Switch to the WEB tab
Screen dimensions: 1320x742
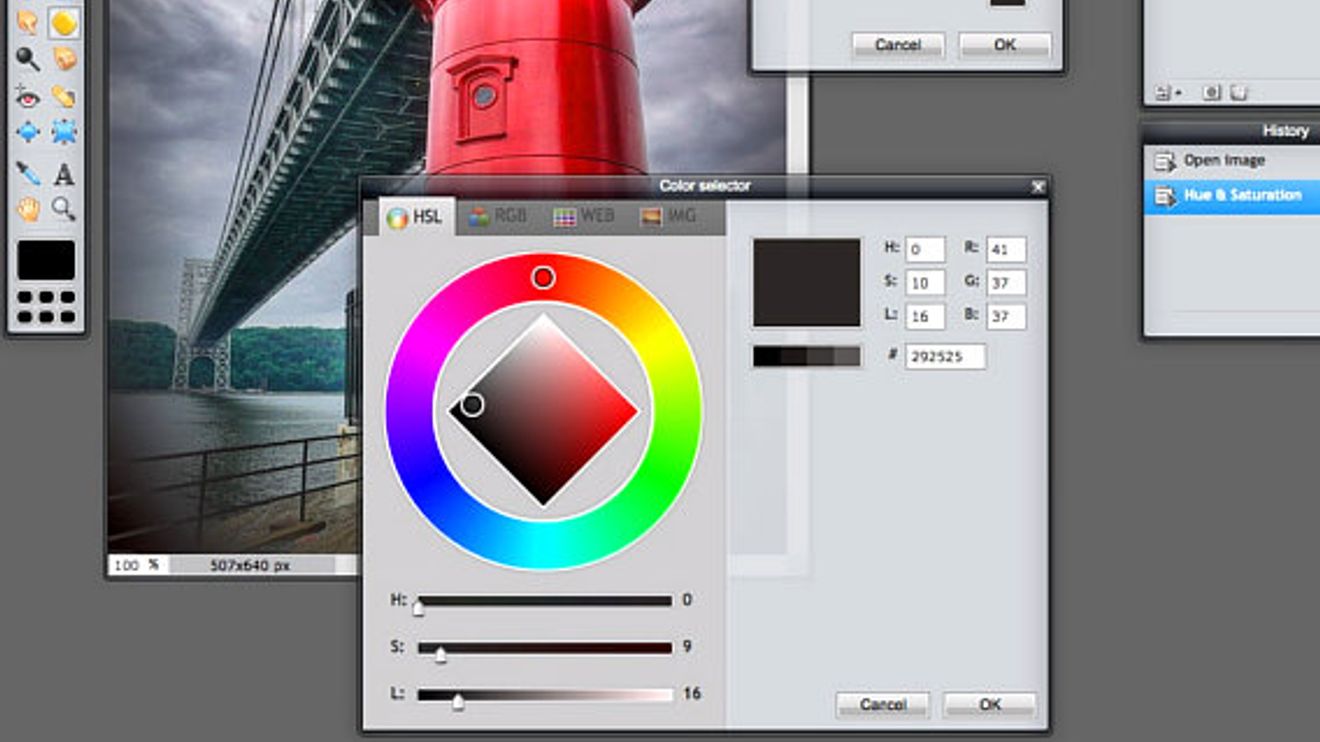tap(584, 216)
